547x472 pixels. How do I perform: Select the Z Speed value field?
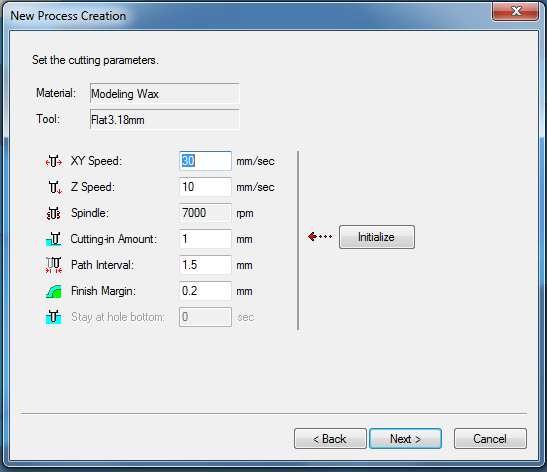(x=205, y=187)
